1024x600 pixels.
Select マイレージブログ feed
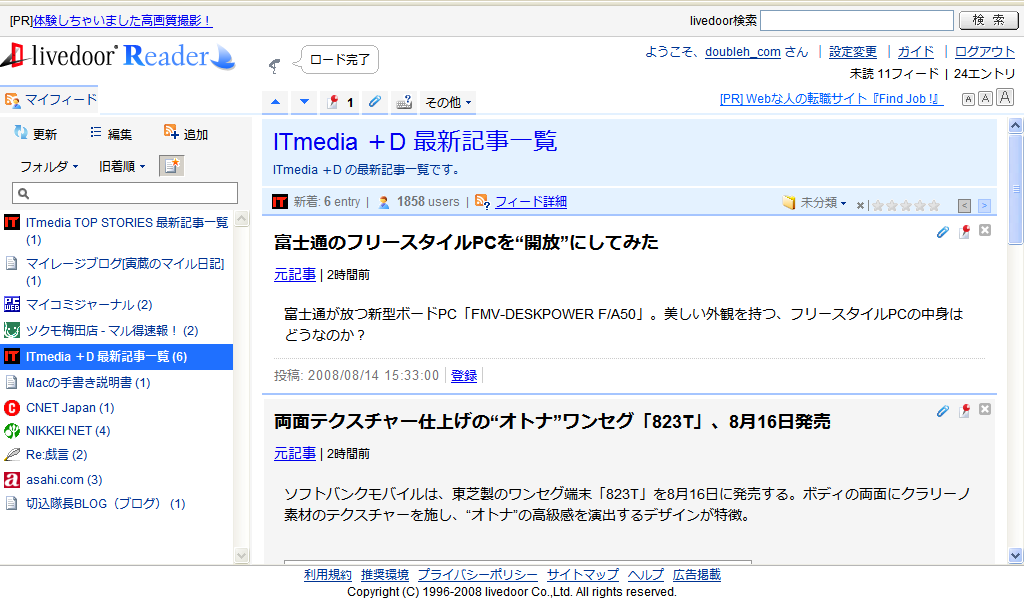point(116,272)
